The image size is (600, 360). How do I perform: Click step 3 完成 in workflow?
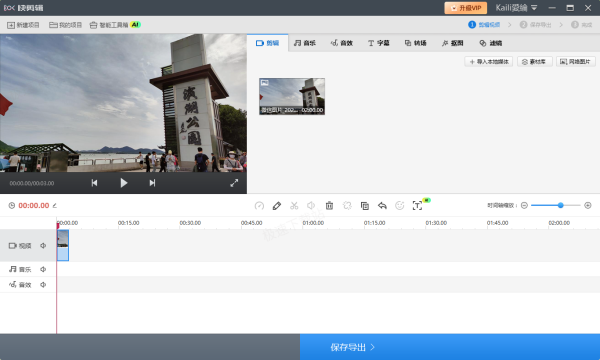(582, 24)
